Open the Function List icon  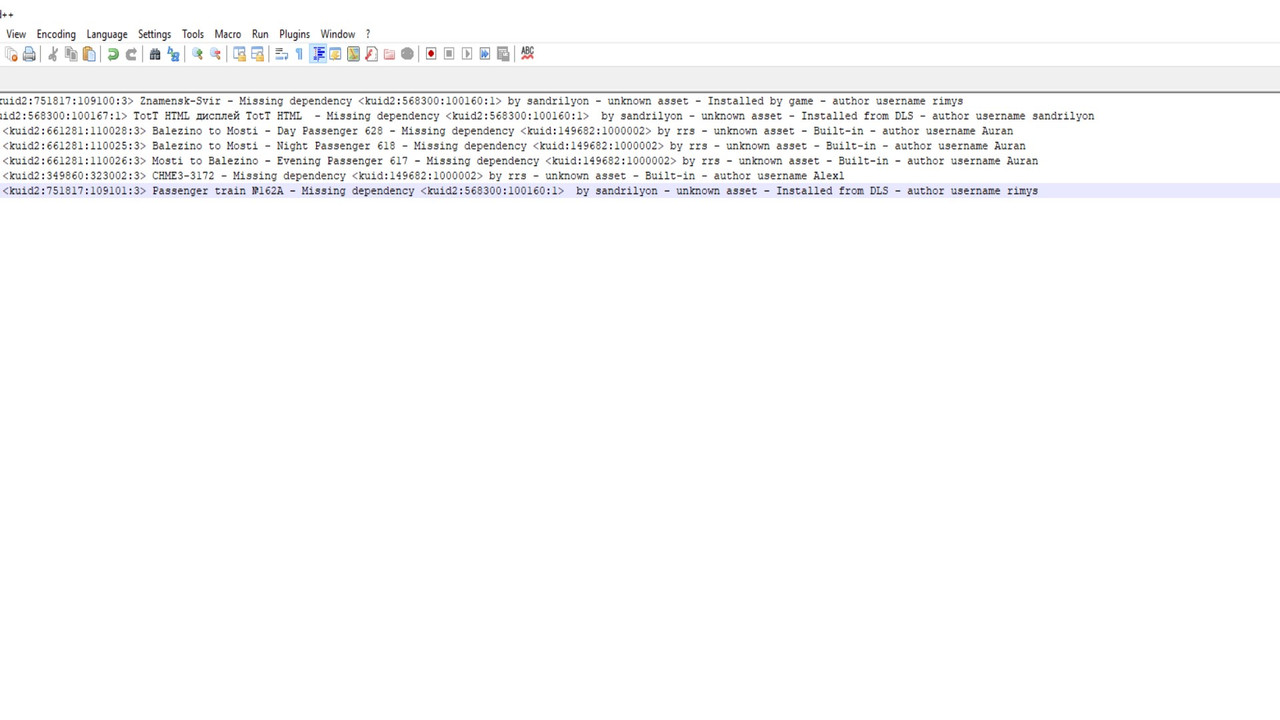tap(371, 54)
